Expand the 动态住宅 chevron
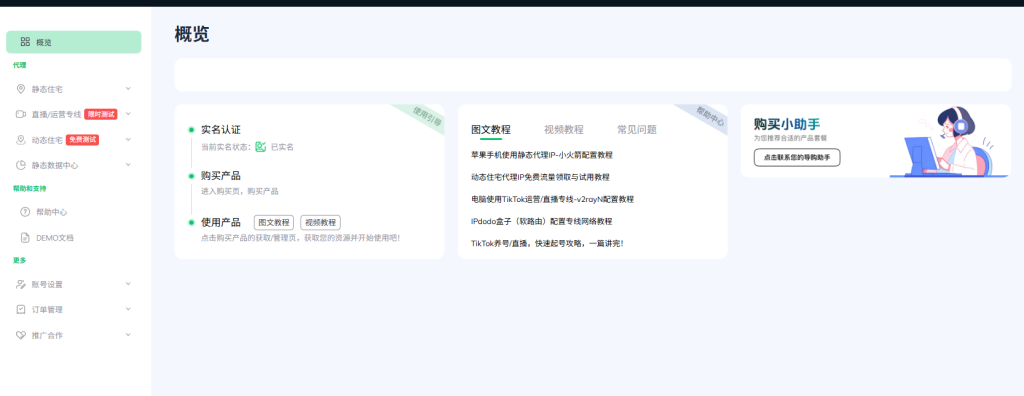 coord(128,139)
